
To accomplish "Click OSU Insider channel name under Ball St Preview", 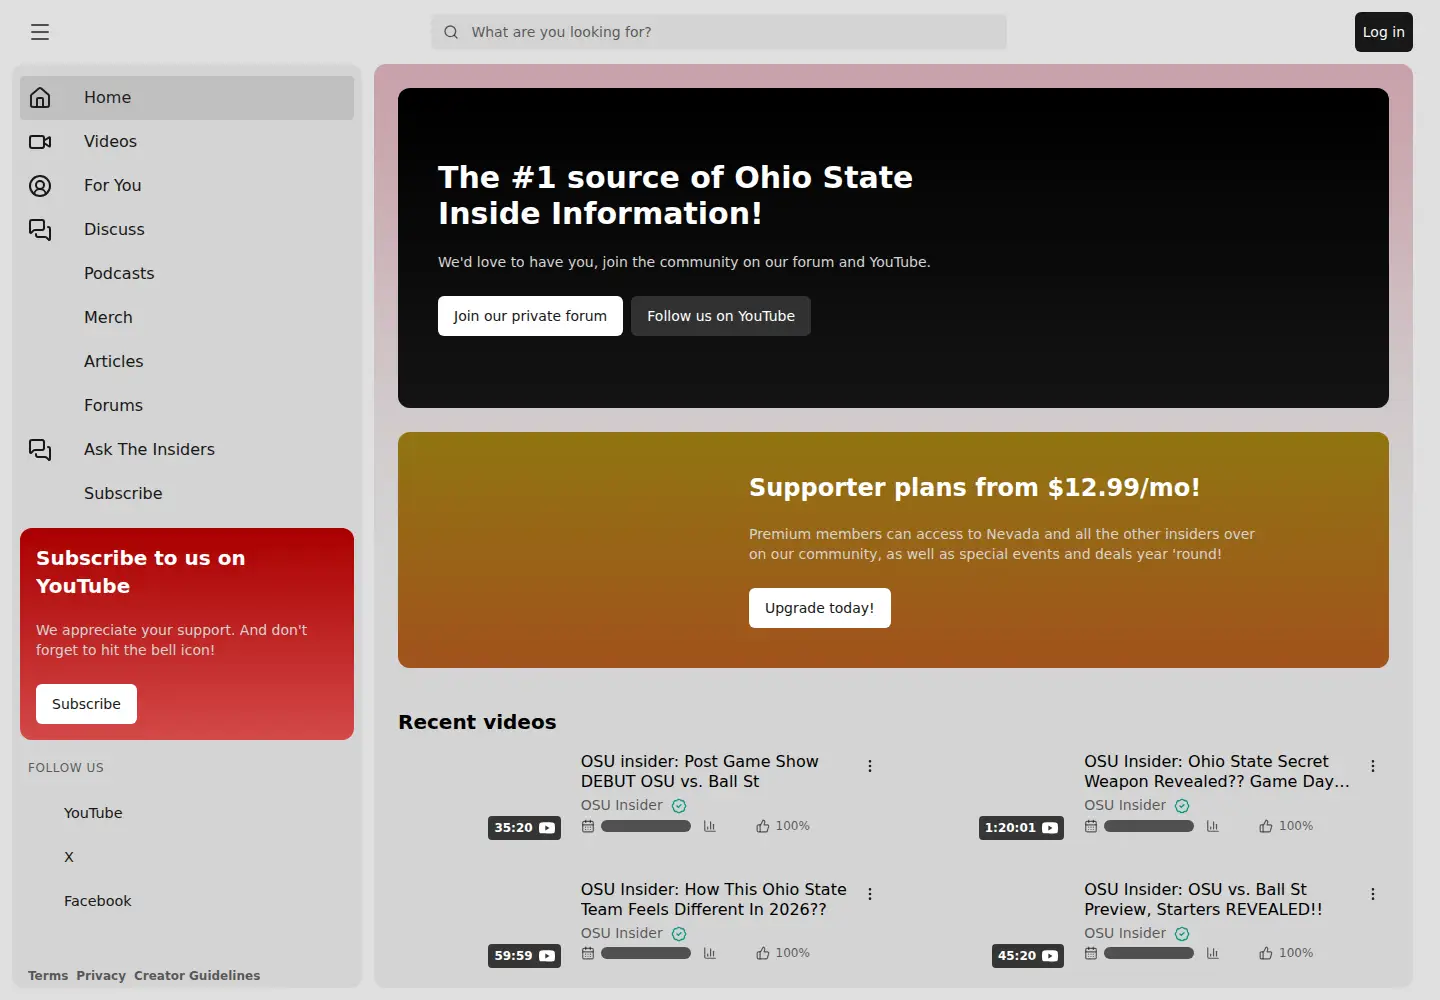I will click(1125, 934).
